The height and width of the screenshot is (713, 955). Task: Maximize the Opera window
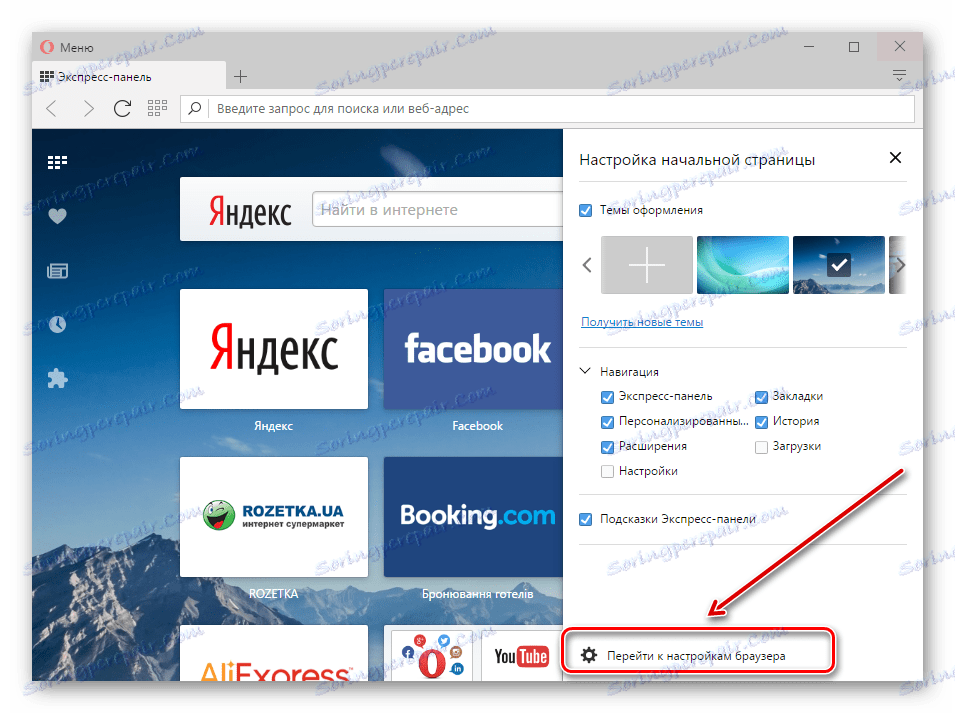point(854,46)
